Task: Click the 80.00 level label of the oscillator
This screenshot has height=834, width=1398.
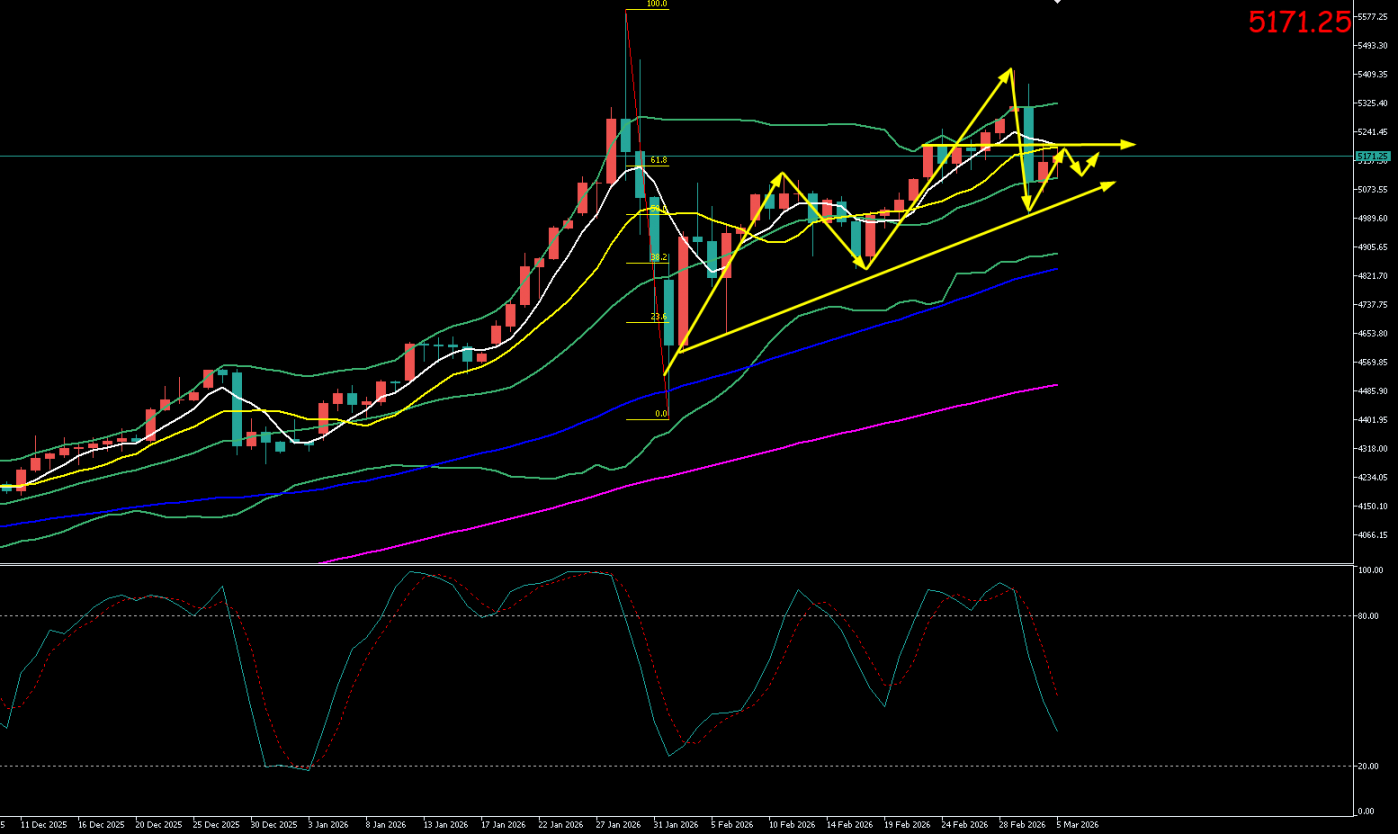Action: point(1369,616)
